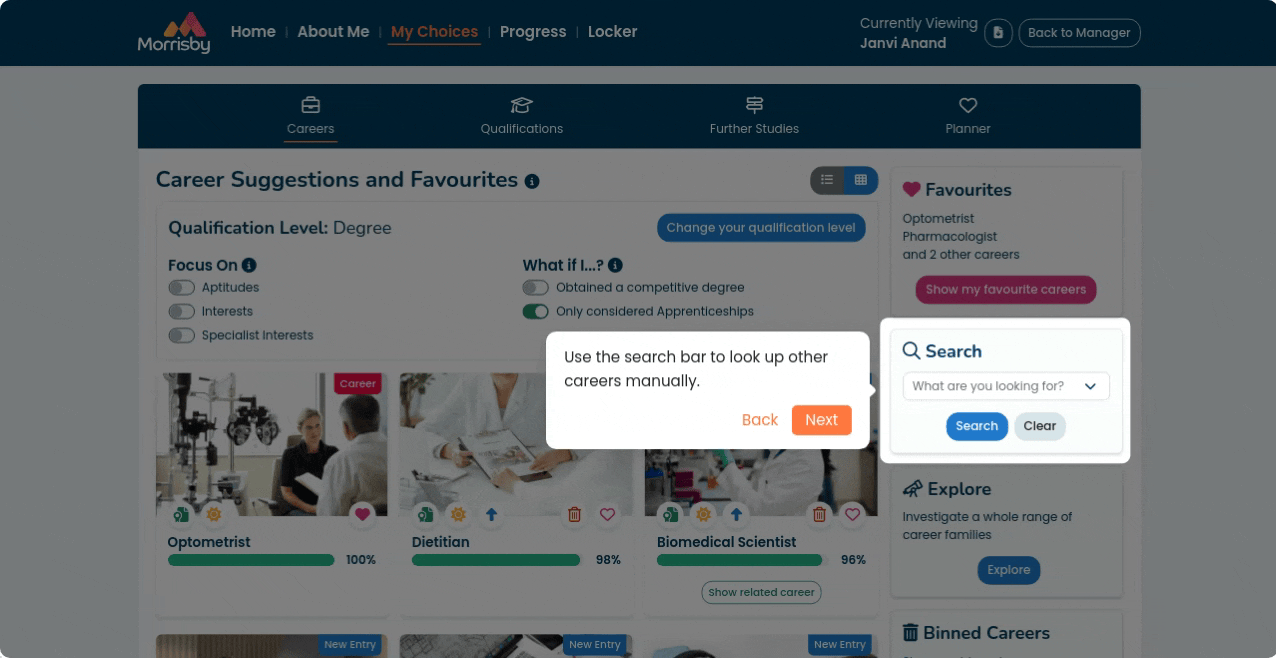Switch to list view icon
This screenshot has height=658, width=1276.
(x=827, y=180)
